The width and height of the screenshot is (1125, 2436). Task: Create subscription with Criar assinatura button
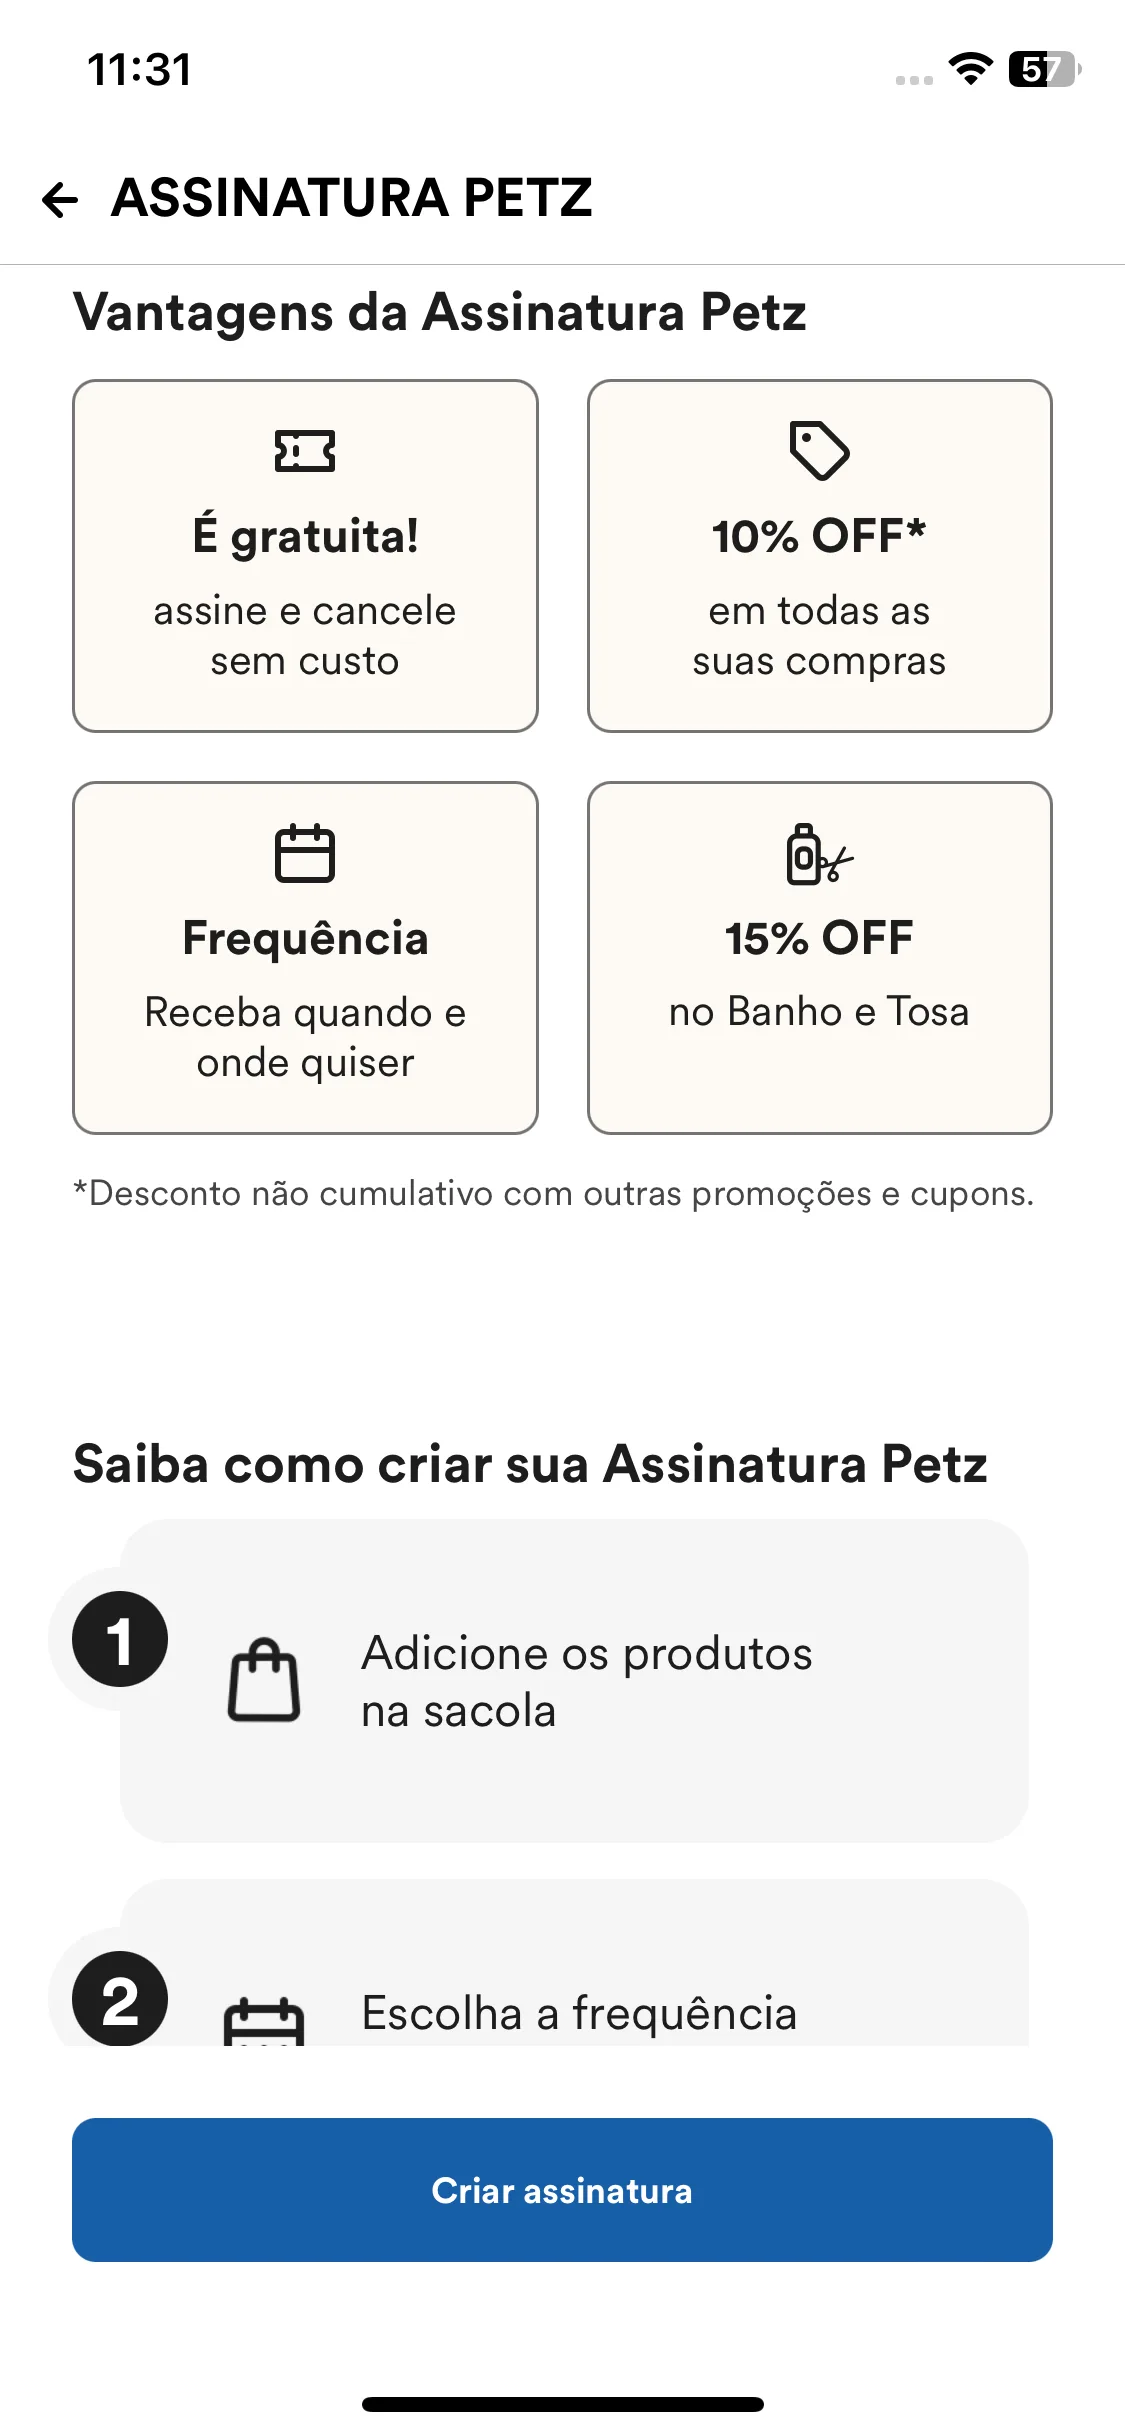[562, 2190]
